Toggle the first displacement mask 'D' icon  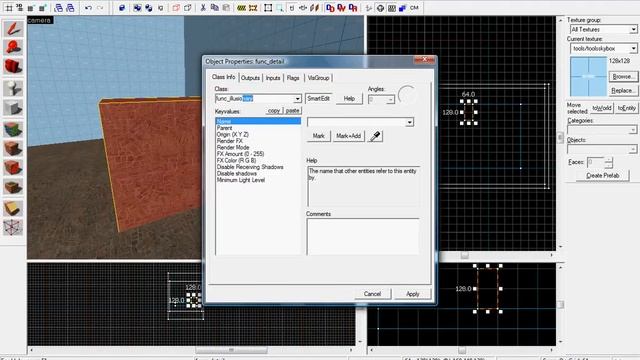330,8
